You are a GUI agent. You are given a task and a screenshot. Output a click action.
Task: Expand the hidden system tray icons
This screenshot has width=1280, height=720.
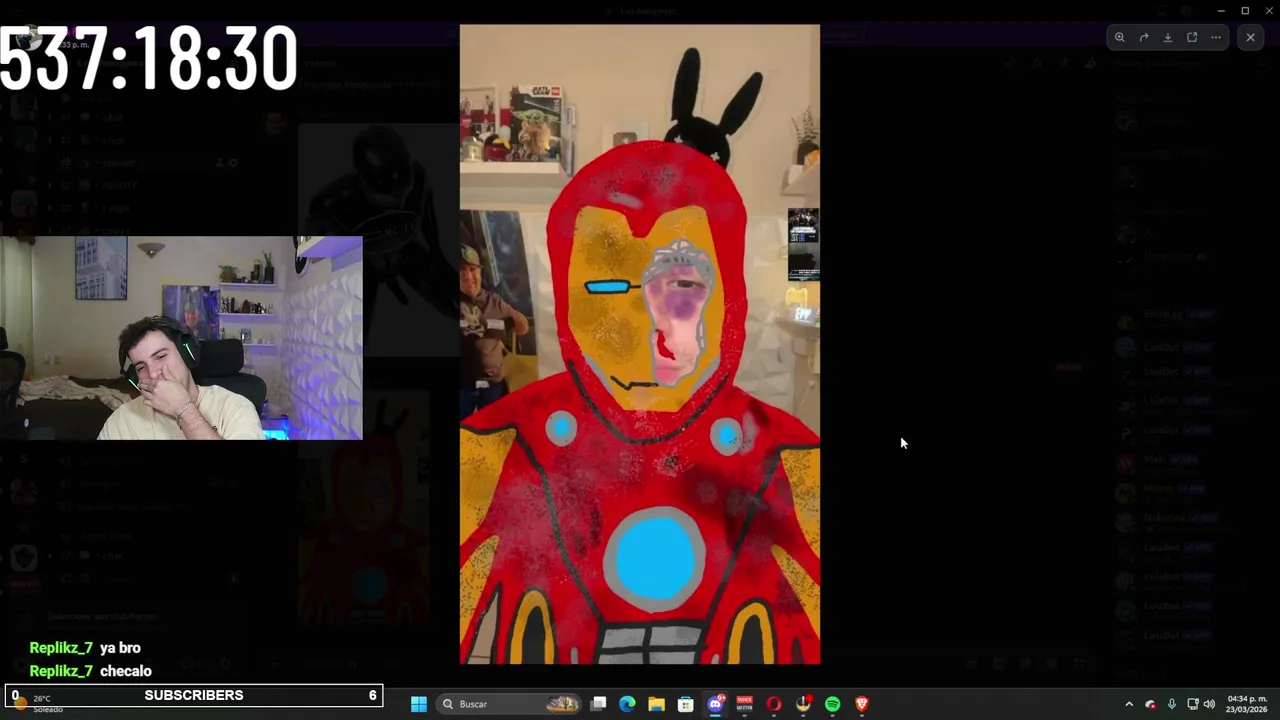[x=1129, y=704]
